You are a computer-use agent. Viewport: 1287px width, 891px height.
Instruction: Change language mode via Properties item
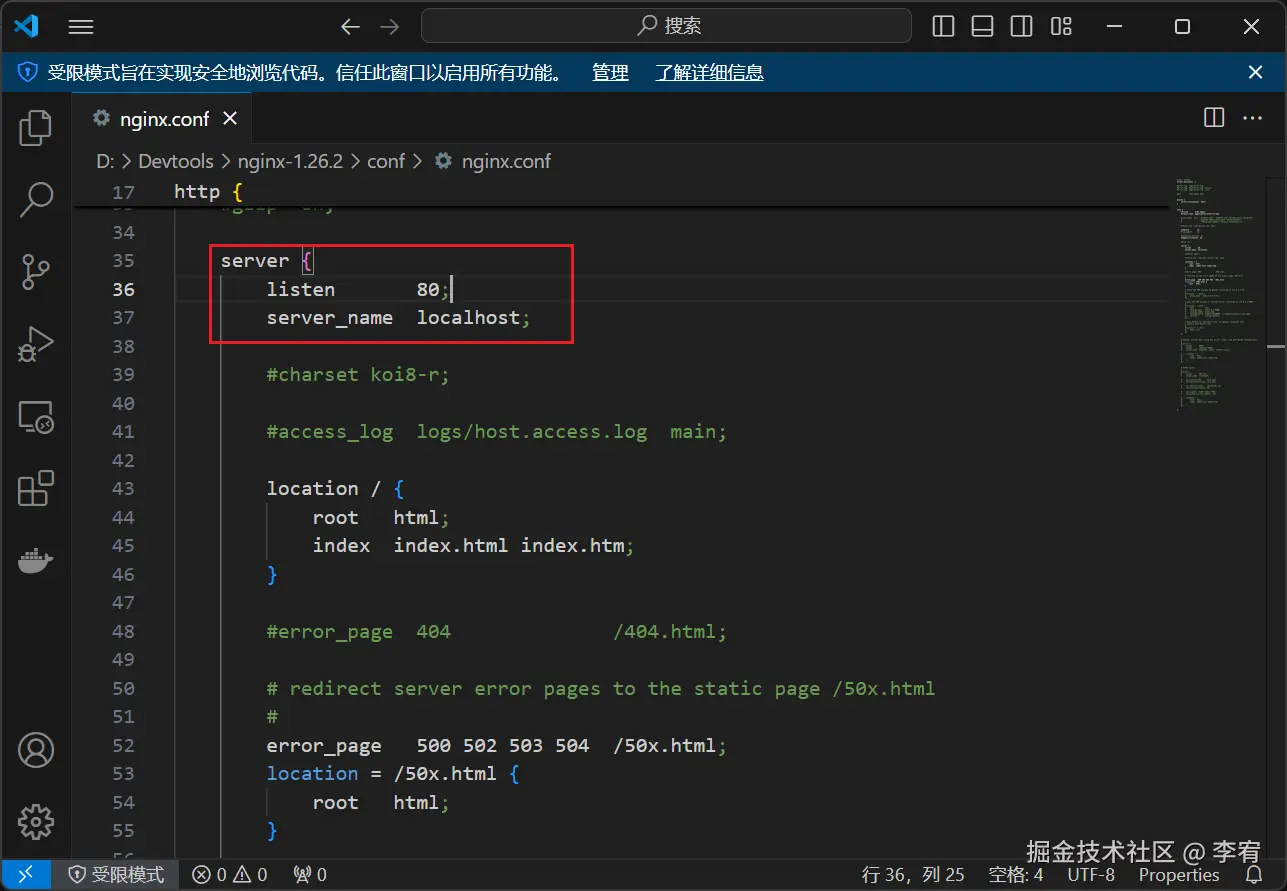pos(1179,875)
